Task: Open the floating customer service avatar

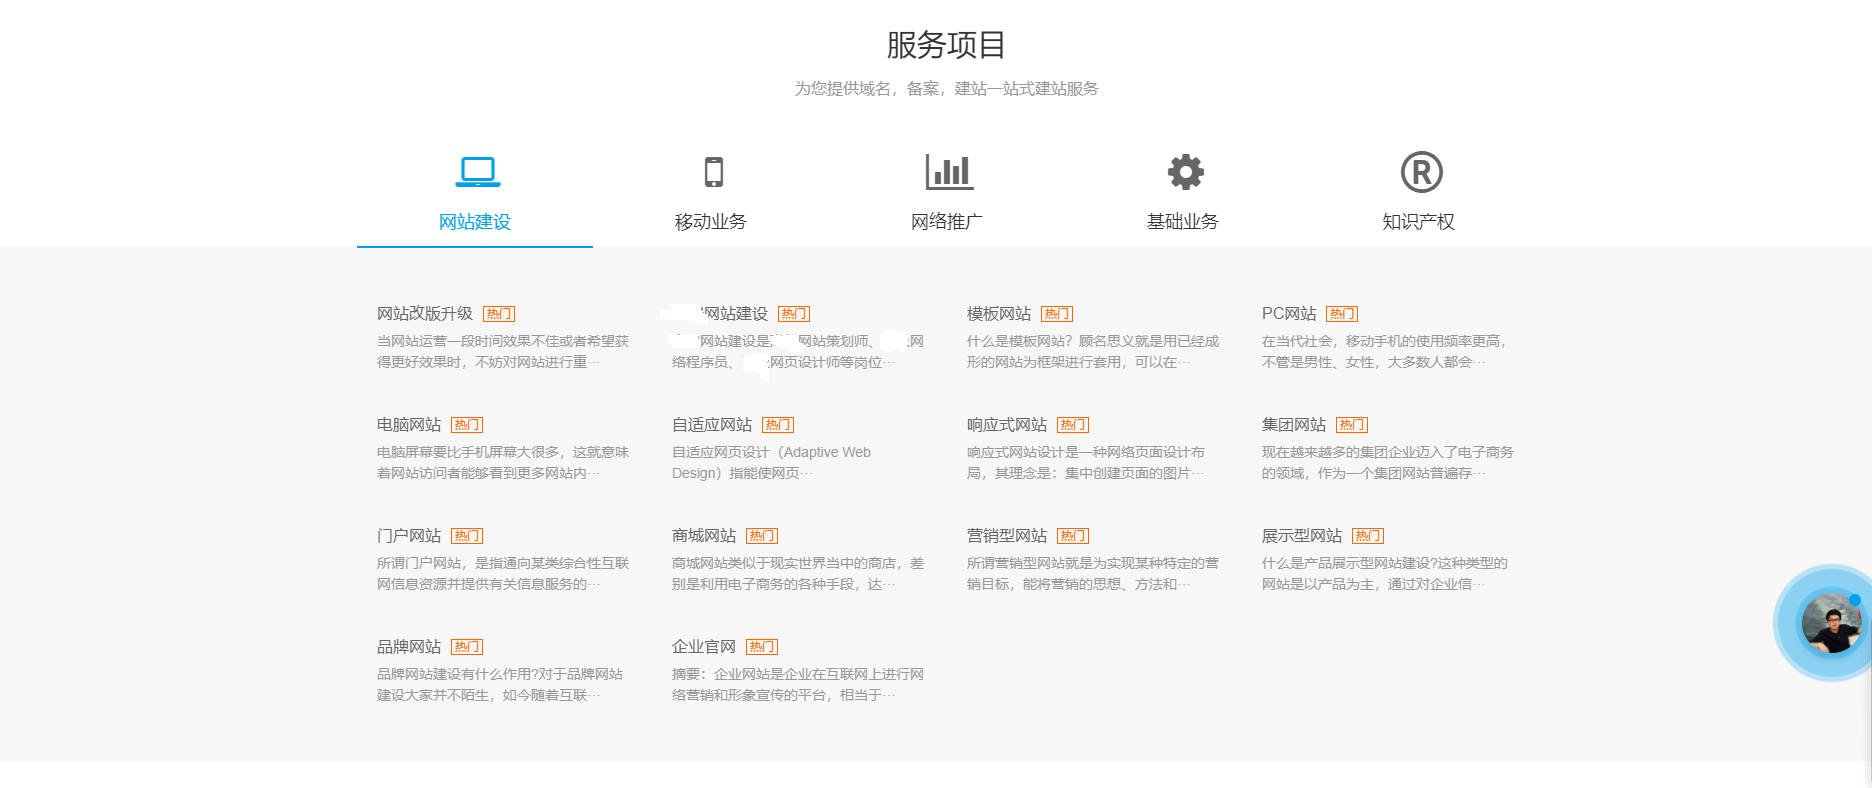Action: pos(1831,623)
